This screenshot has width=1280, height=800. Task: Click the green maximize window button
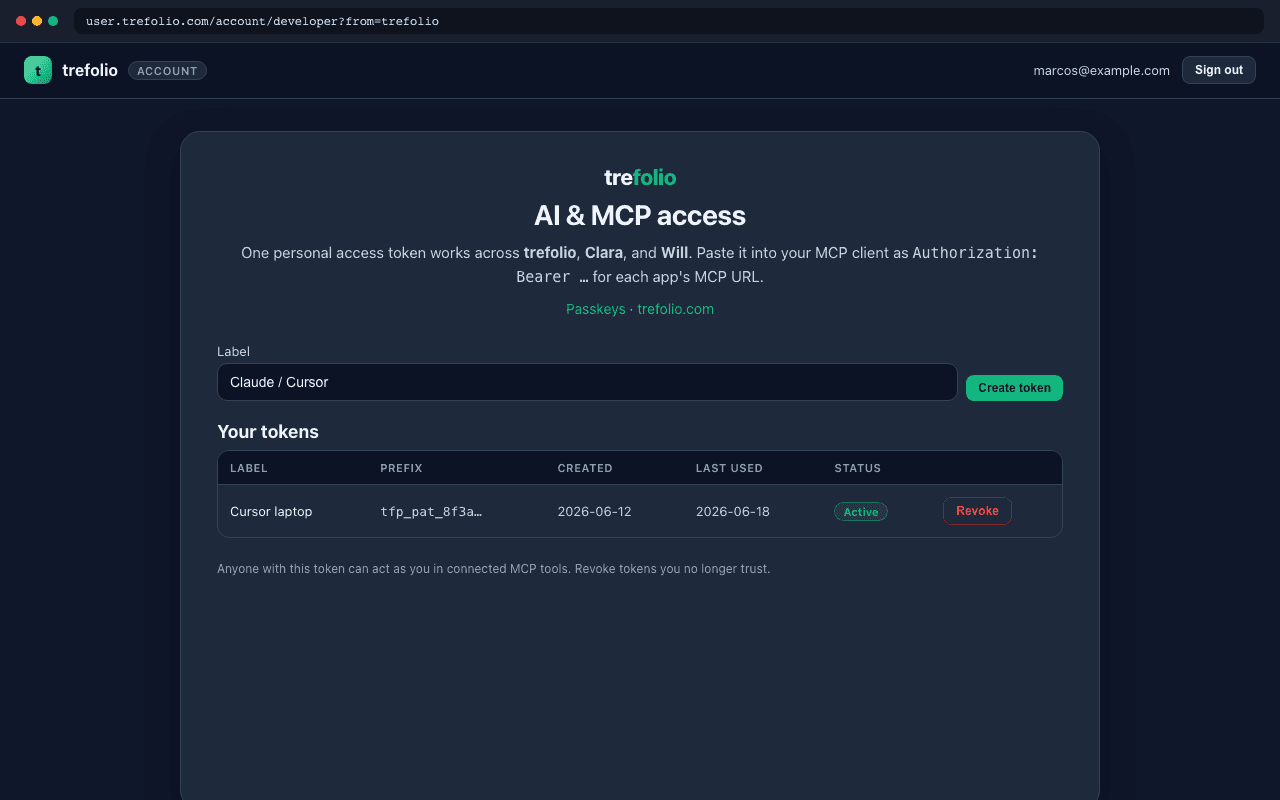click(x=53, y=21)
